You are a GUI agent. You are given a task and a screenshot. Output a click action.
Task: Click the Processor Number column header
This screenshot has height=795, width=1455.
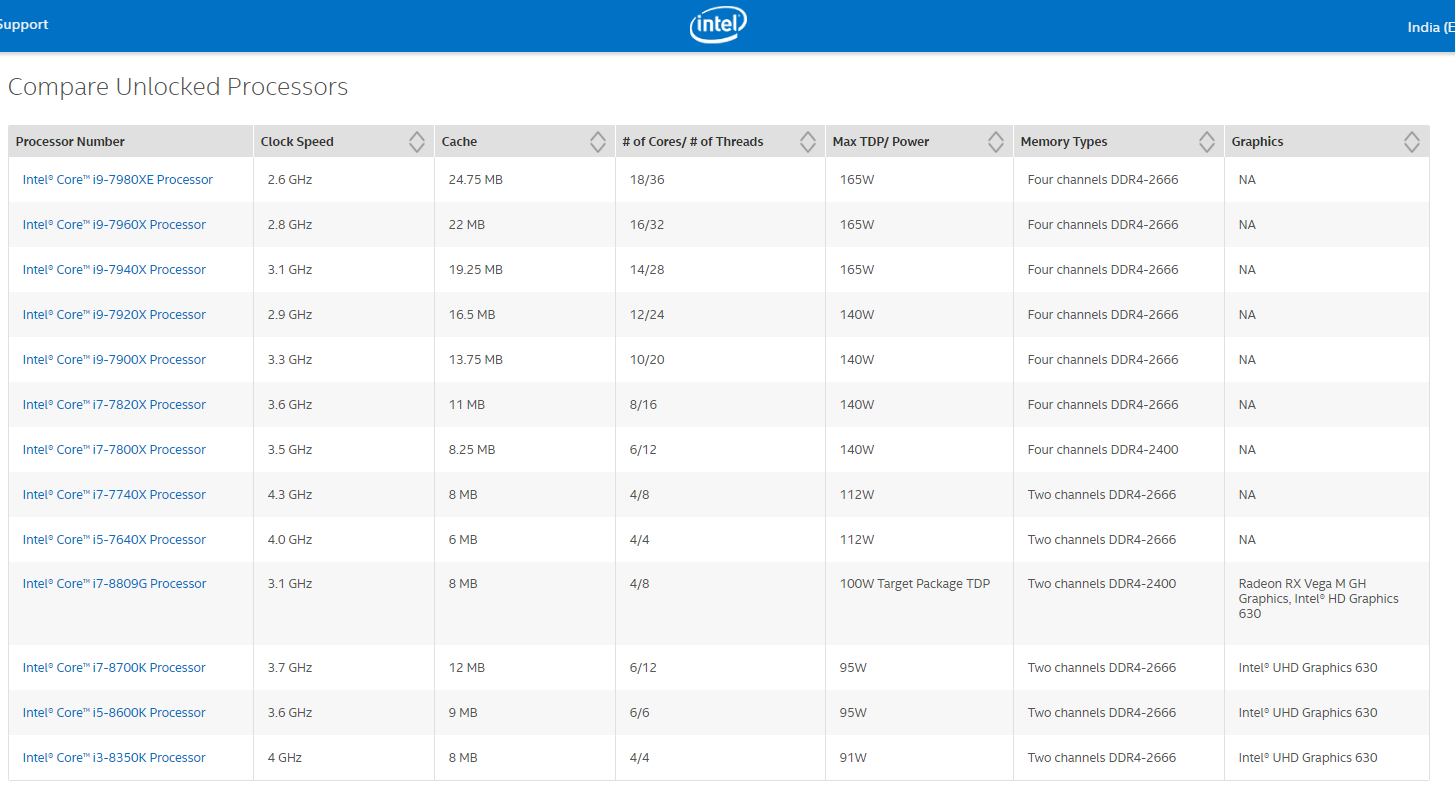coord(70,141)
